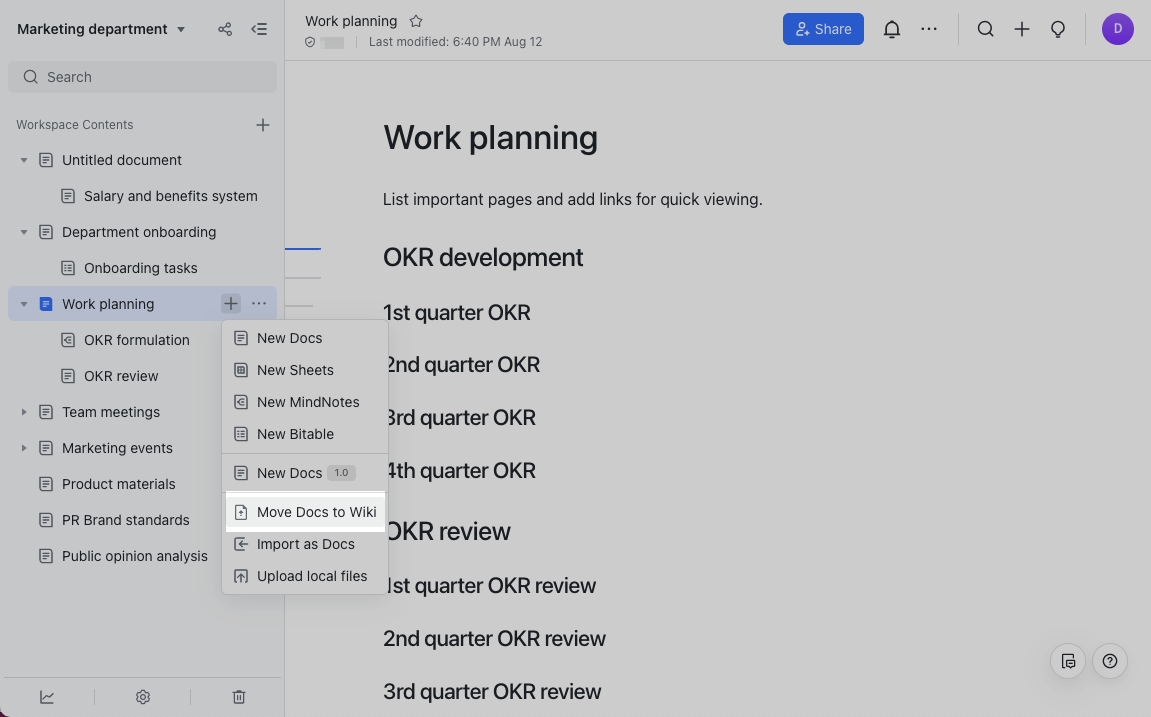Select Move Docs to Wiki menu item
The image size is (1151, 717).
[305, 512]
